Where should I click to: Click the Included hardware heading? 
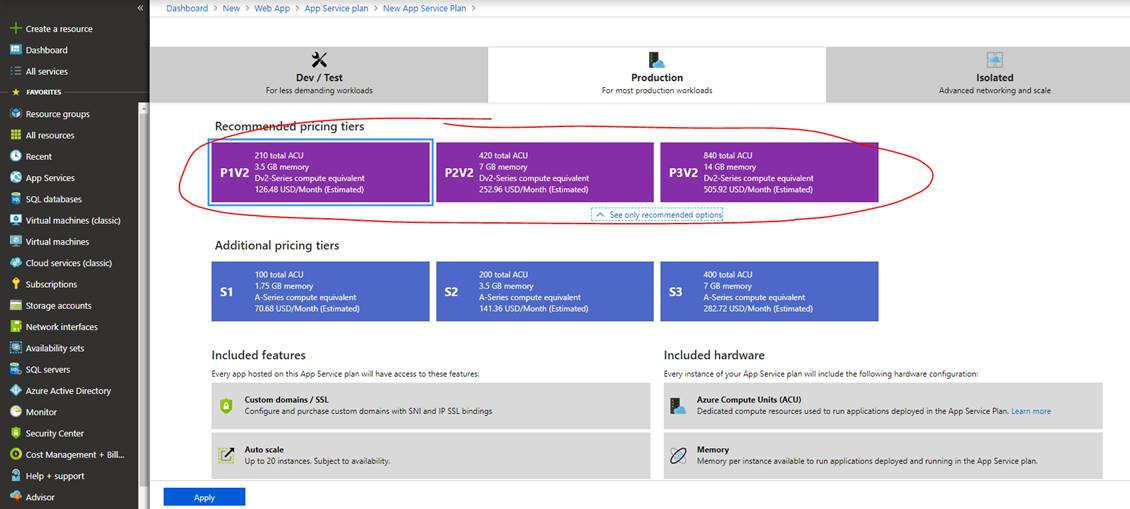coord(714,355)
